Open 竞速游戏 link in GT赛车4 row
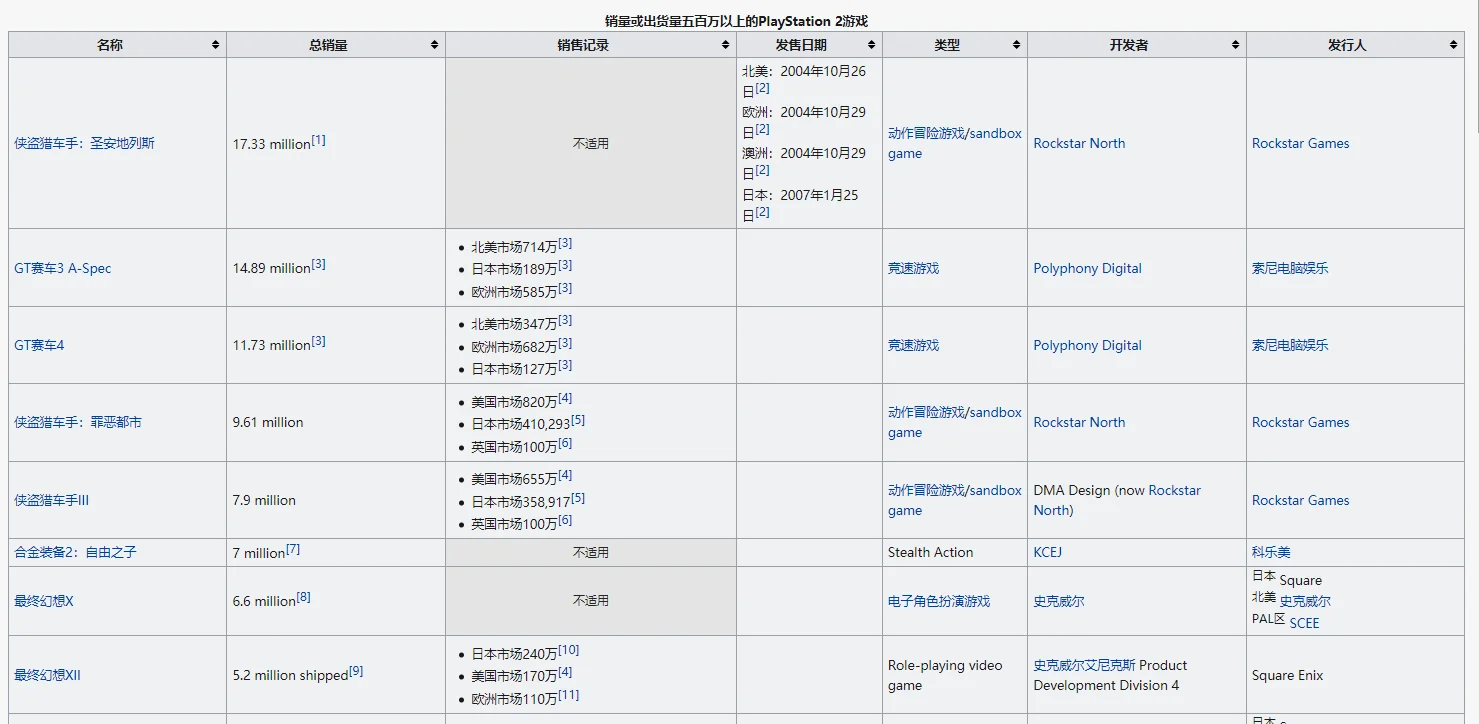Screen dimensions: 1479x724 click(913, 345)
